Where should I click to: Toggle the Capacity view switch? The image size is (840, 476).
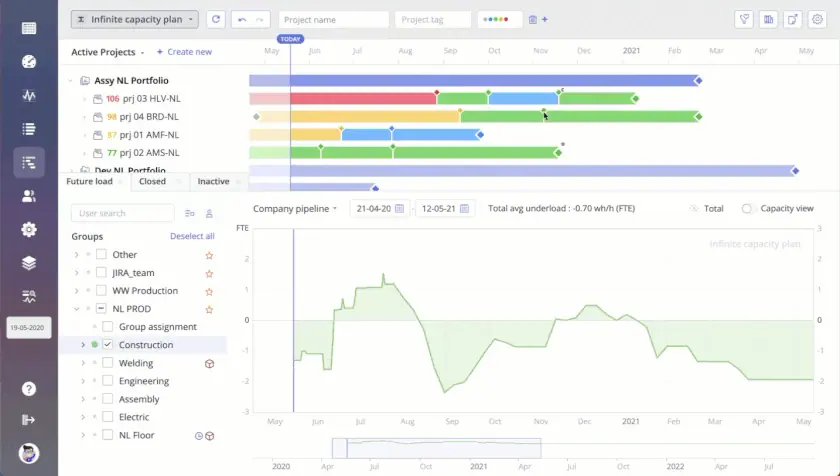pos(748,209)
